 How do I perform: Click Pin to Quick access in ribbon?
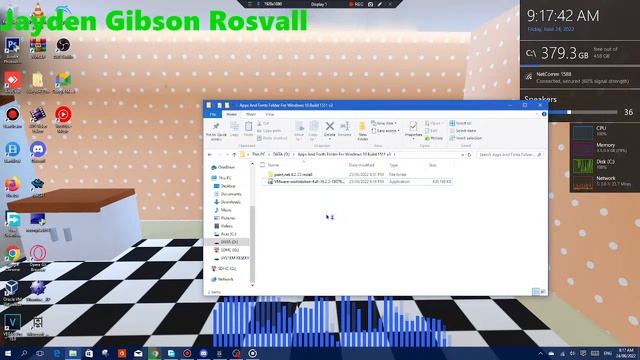[x=216, y=131]
